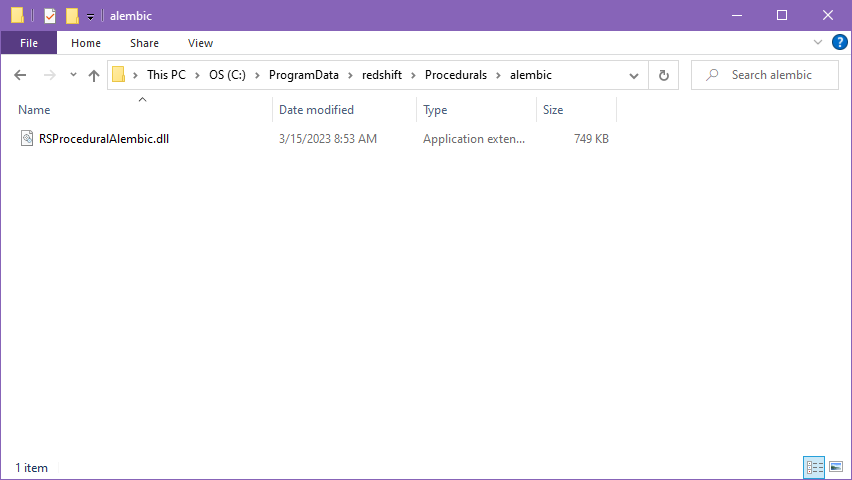Open the File ribbon tab

pyautogui.click(x=29, y=43)
